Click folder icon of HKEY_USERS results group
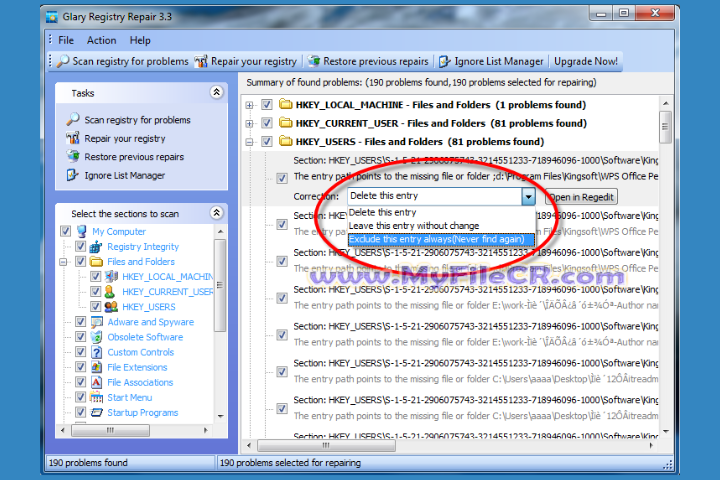The image size is (720, 480). [x=286, y=141]
